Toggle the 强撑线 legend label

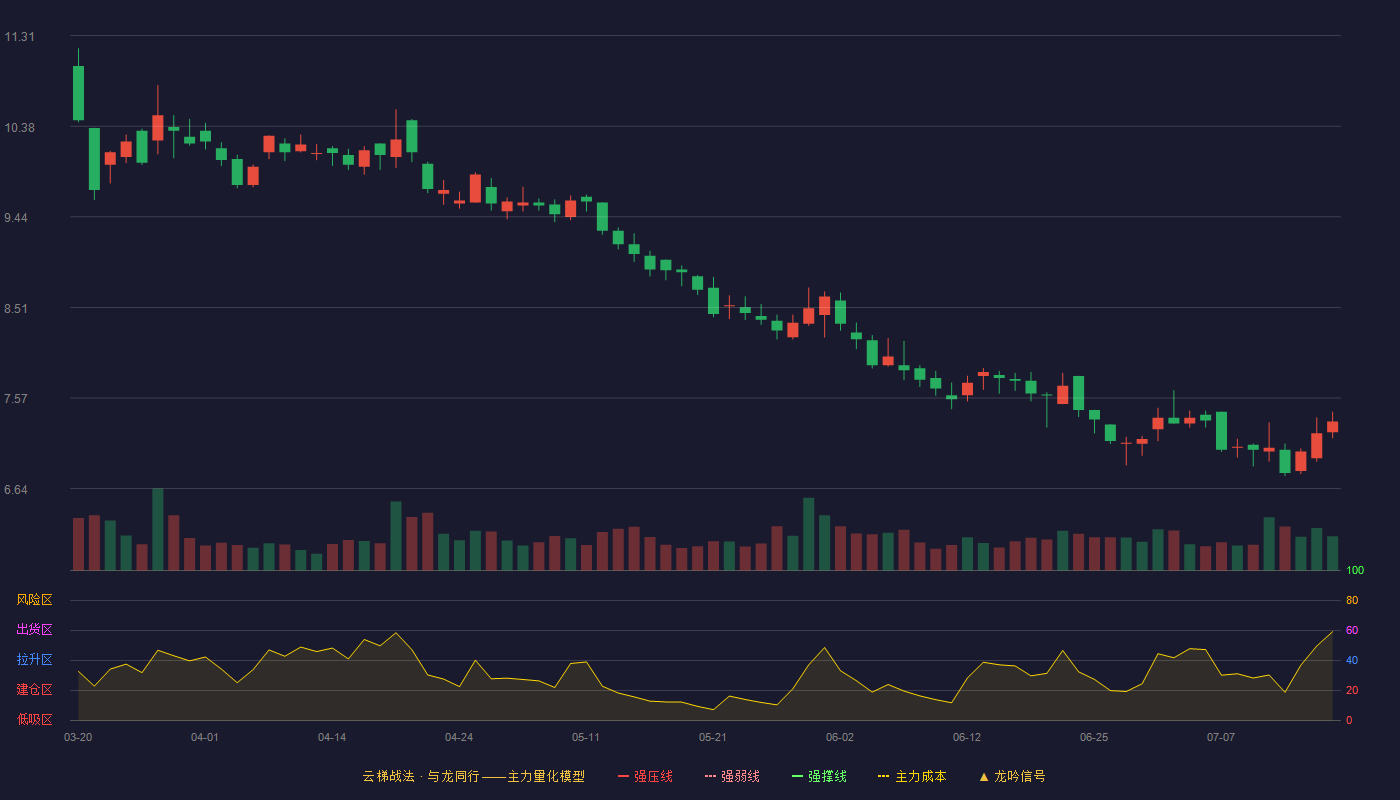coord(827,776)
